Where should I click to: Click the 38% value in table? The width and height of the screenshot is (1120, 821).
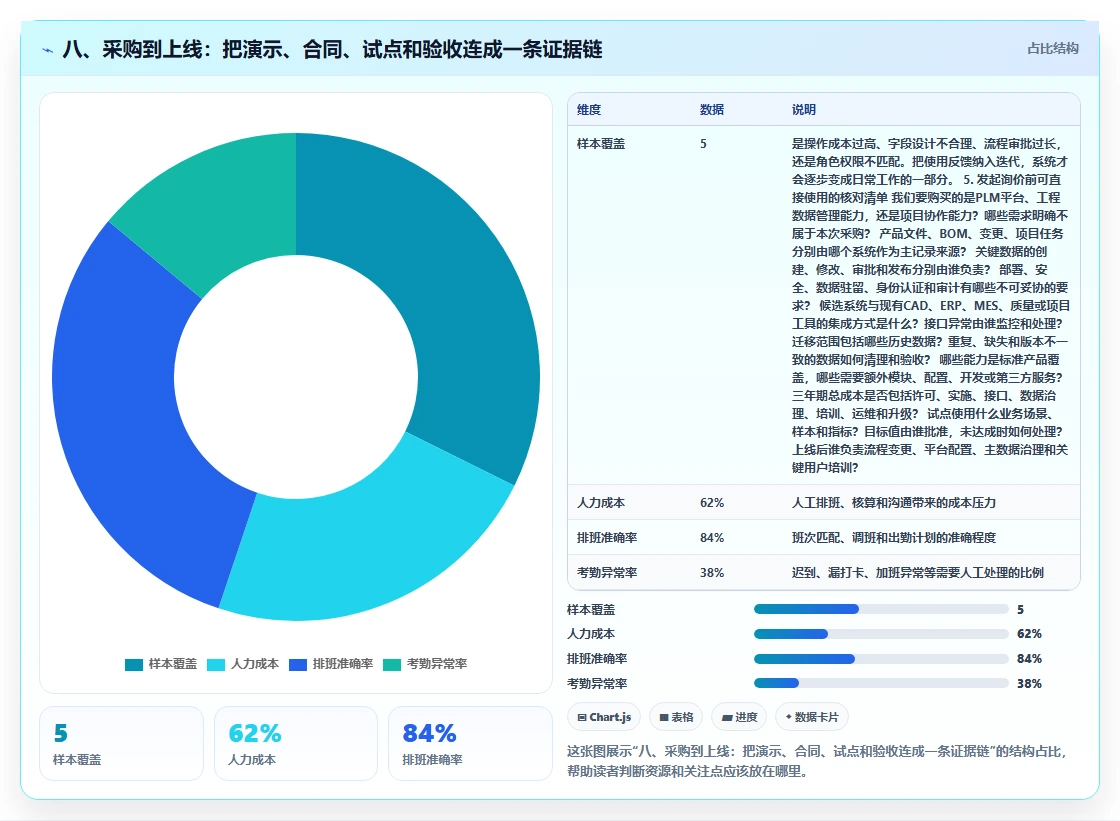tap(712, 572)
